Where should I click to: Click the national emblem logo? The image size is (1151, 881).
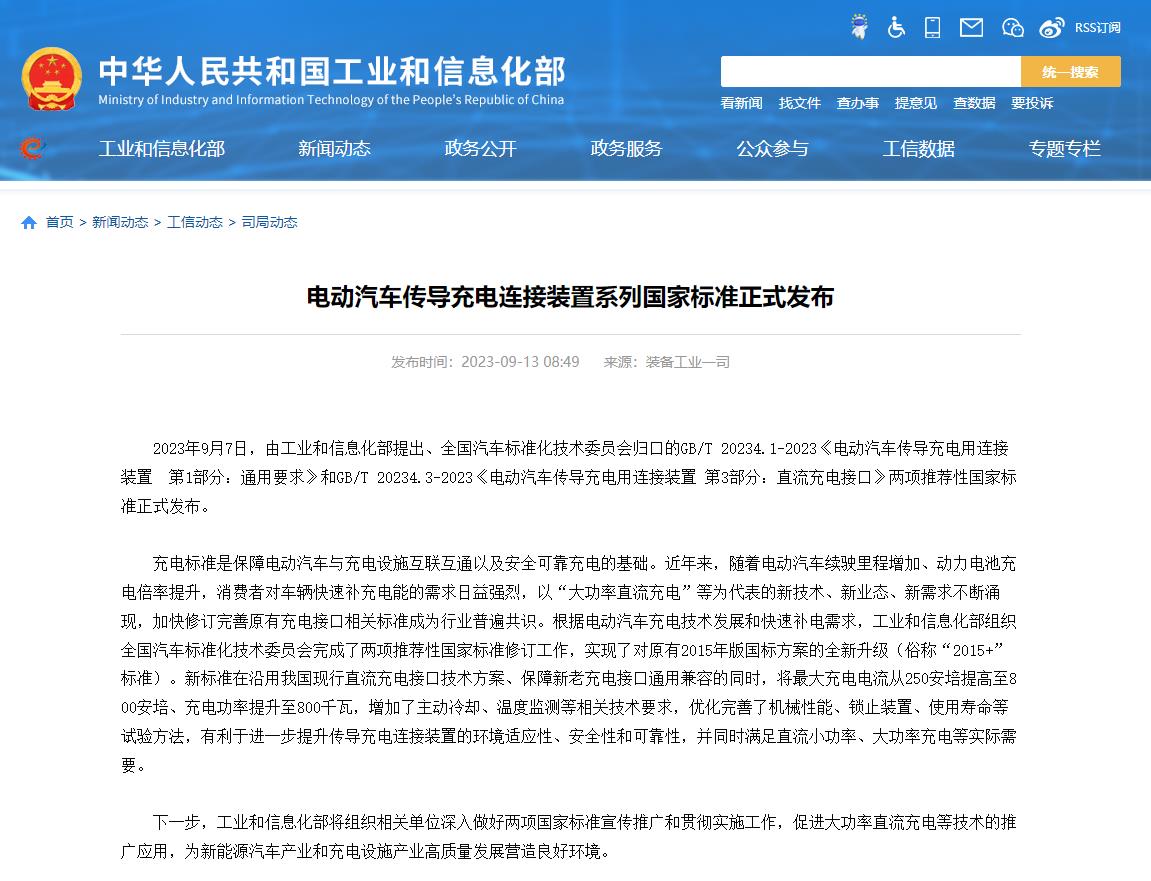(52, 79)
